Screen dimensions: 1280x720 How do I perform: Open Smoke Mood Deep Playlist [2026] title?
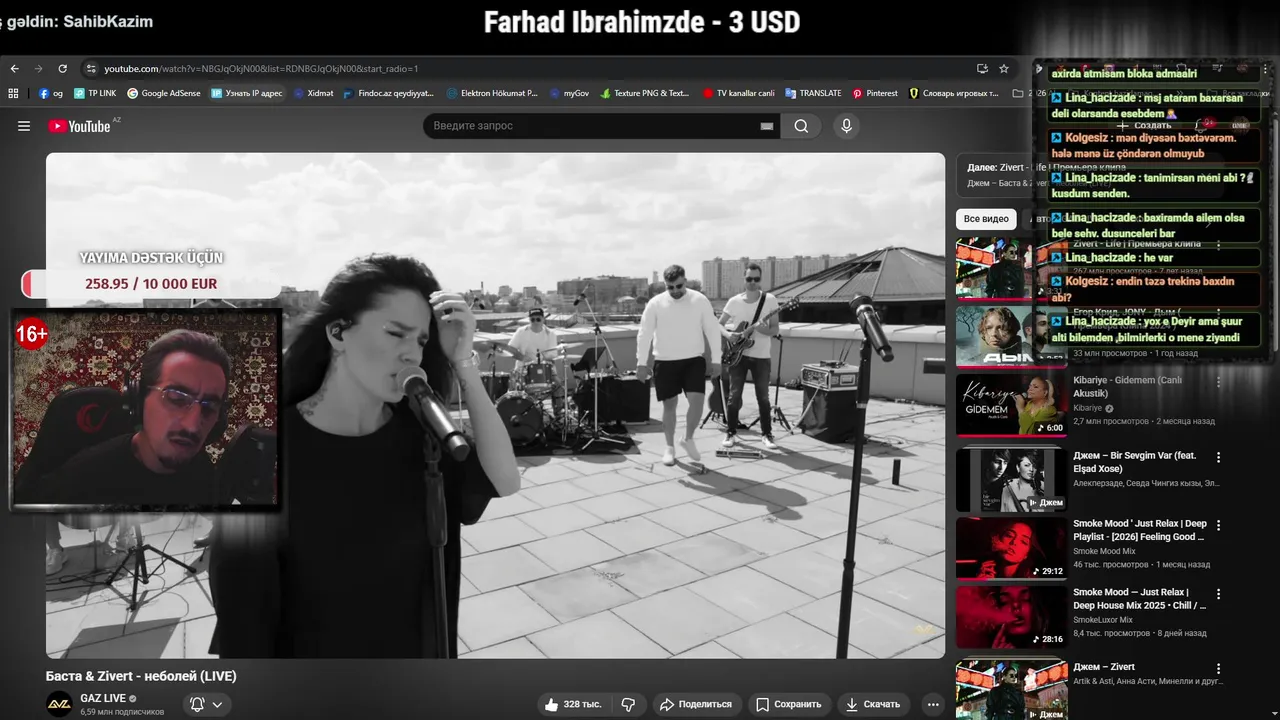click(1140, 530)
